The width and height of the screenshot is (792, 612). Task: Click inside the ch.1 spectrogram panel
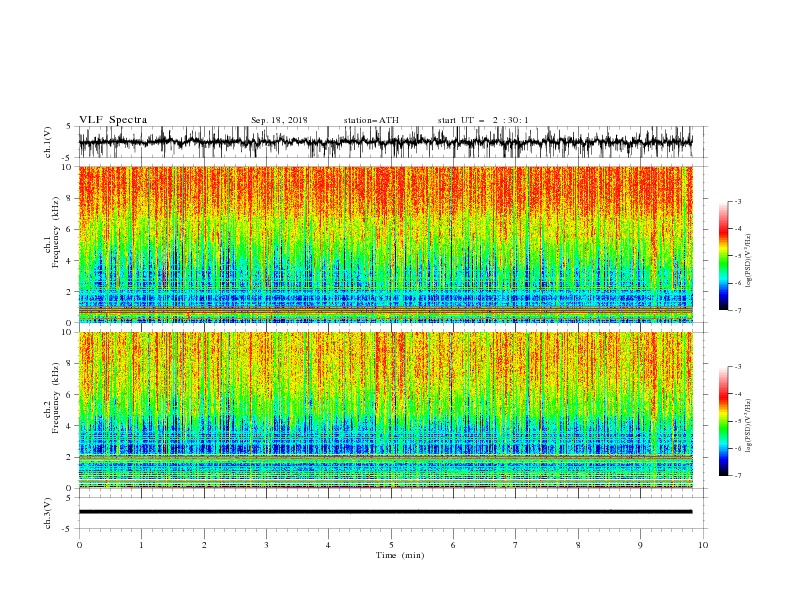[385, 244]
